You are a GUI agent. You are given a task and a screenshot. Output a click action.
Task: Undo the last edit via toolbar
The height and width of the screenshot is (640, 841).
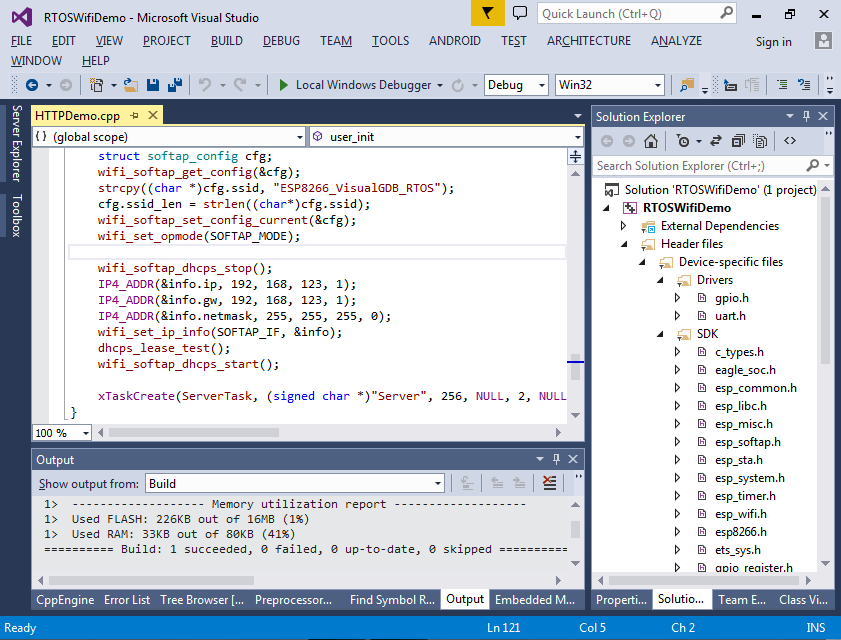pos(205,85)
